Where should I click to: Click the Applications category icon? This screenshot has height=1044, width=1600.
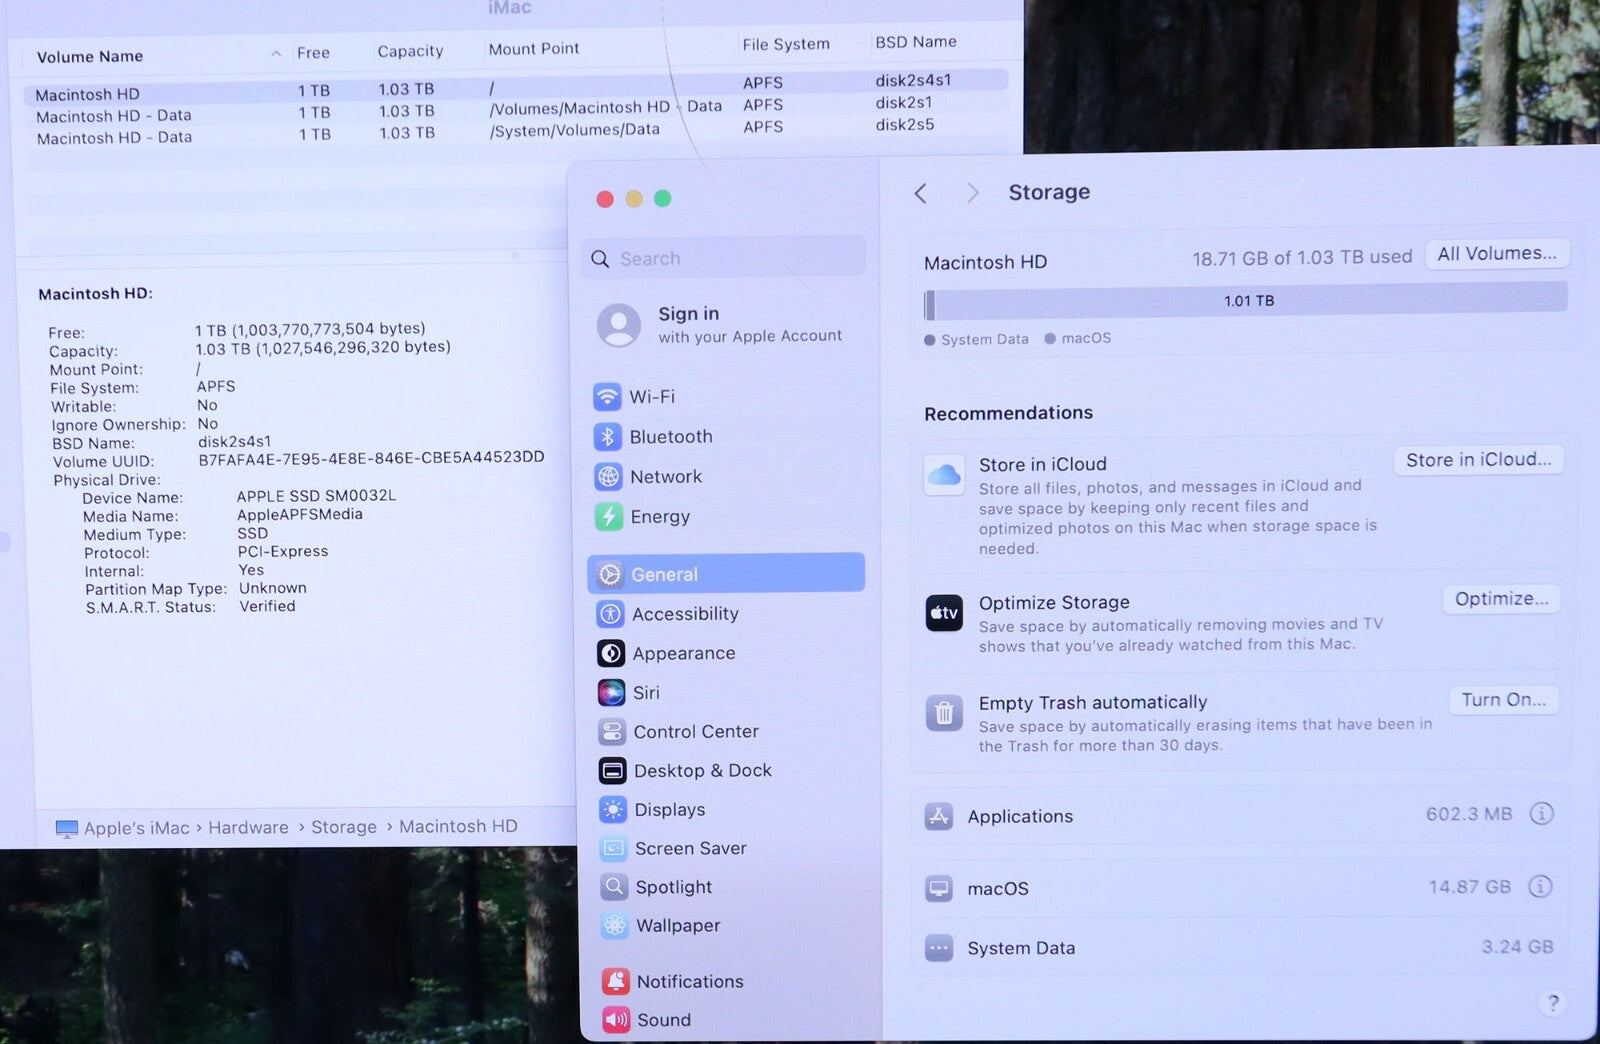coord(938,817)
